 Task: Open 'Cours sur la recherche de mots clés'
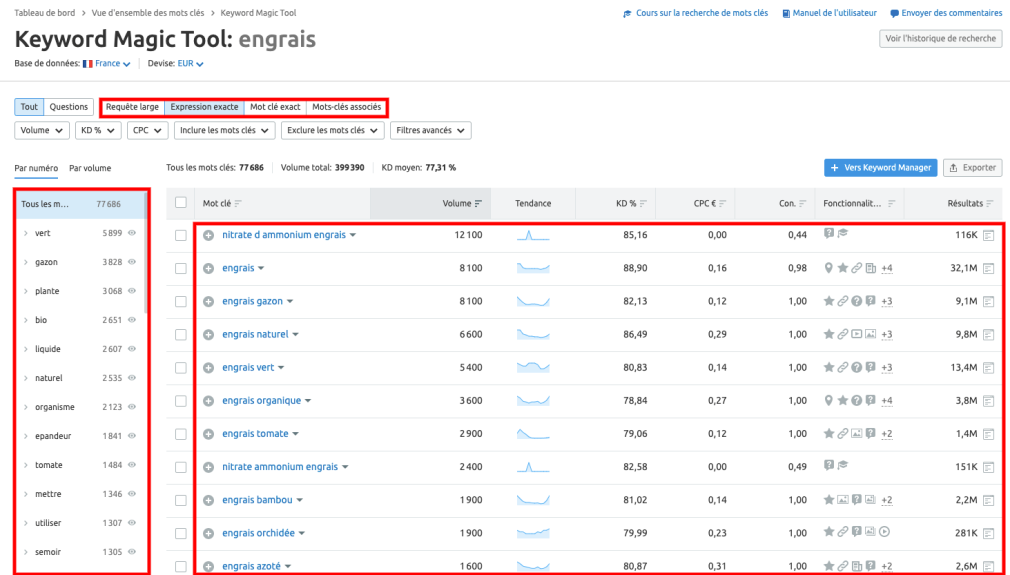(696, 13)
